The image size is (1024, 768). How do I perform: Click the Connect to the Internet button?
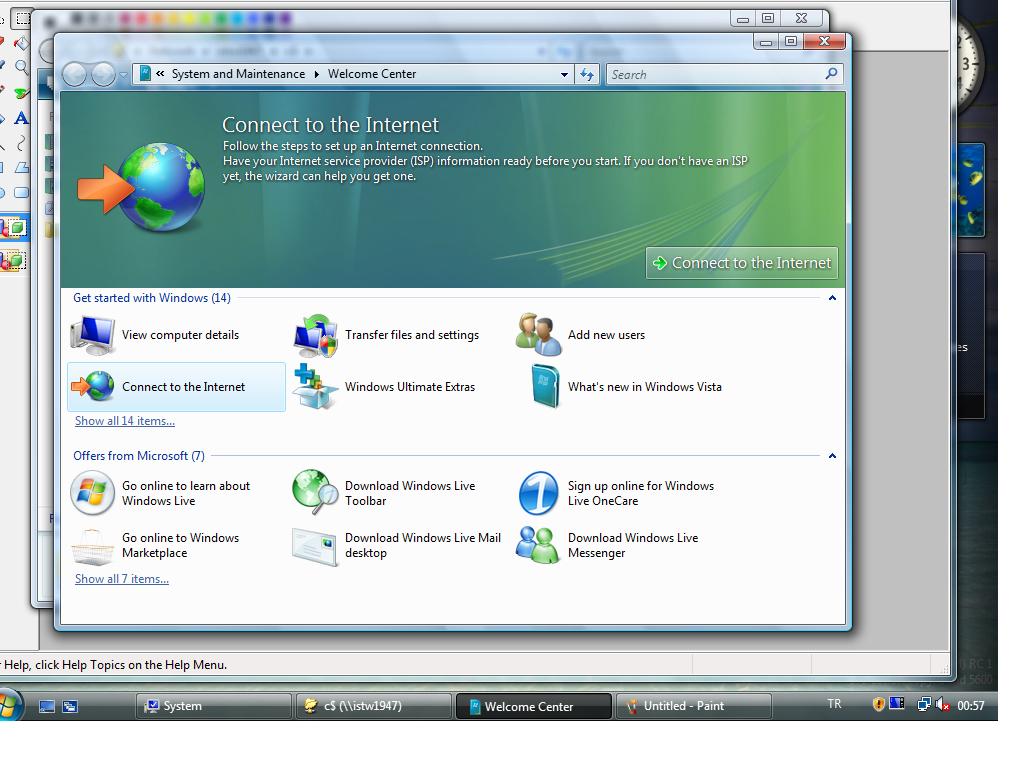coord(741,262)
